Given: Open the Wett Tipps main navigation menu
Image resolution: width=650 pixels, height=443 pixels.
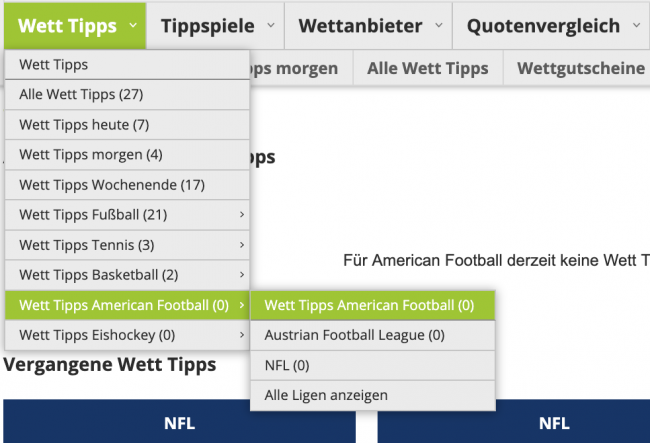Looking at the screenshot, I should (67, 26).
